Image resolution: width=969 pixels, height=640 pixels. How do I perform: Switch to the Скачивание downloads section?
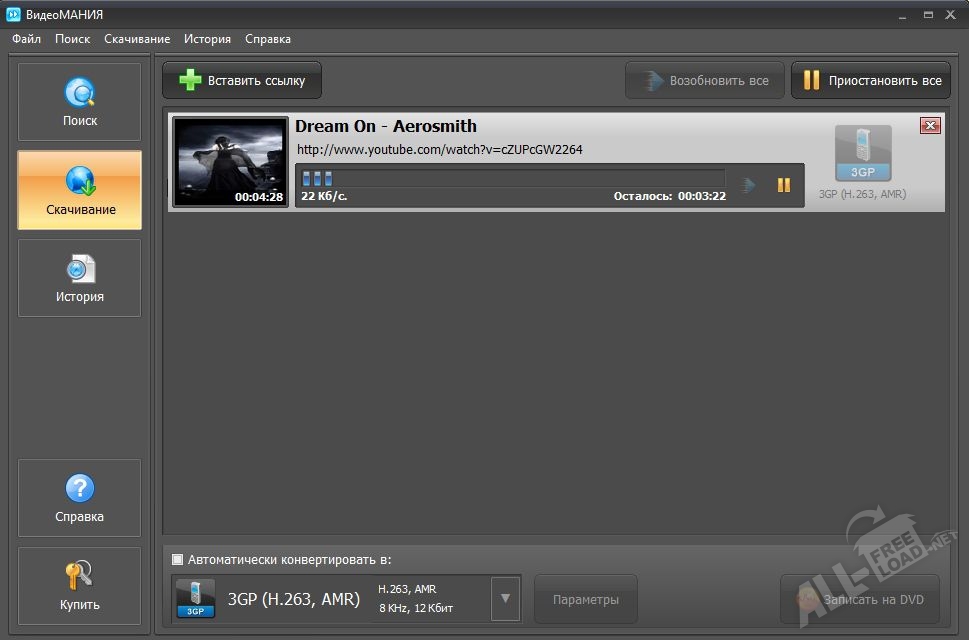click(x=80, y=190)
